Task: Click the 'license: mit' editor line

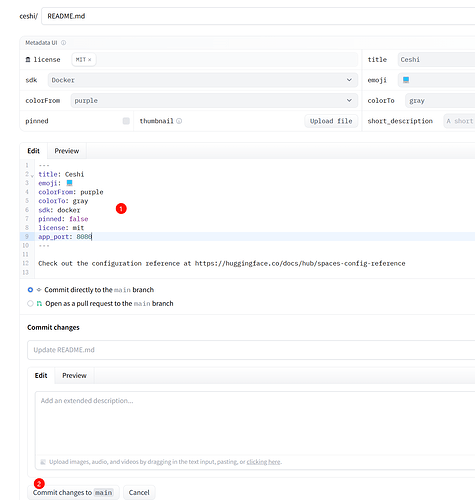Action: (61, 228)
